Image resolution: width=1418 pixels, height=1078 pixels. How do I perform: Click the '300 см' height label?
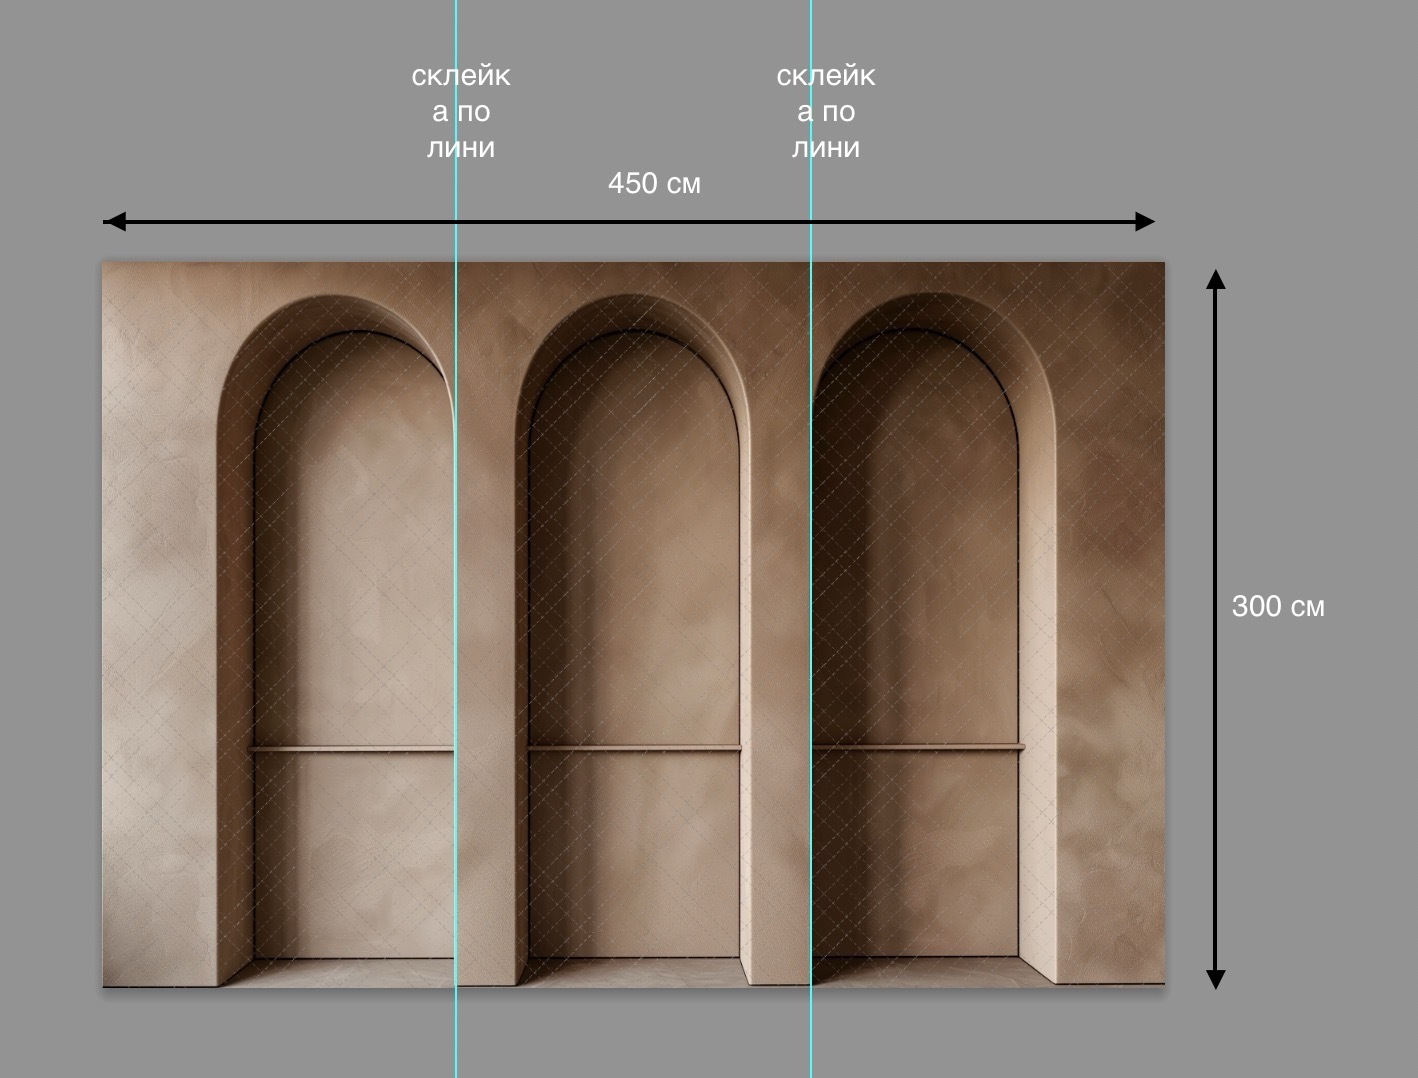tap(1278, 606)
